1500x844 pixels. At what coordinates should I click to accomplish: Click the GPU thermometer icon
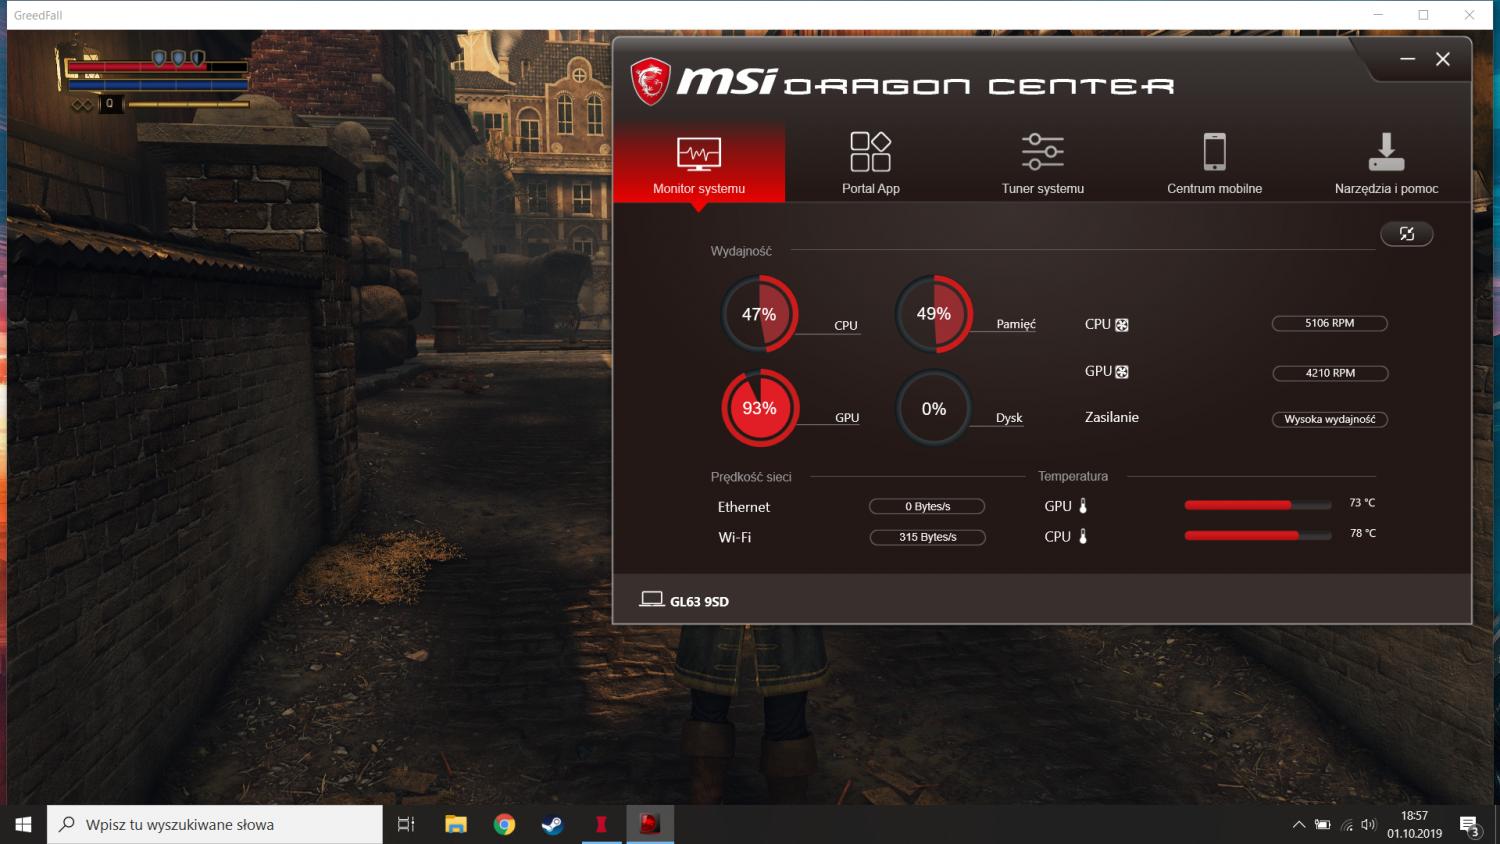1083,506
